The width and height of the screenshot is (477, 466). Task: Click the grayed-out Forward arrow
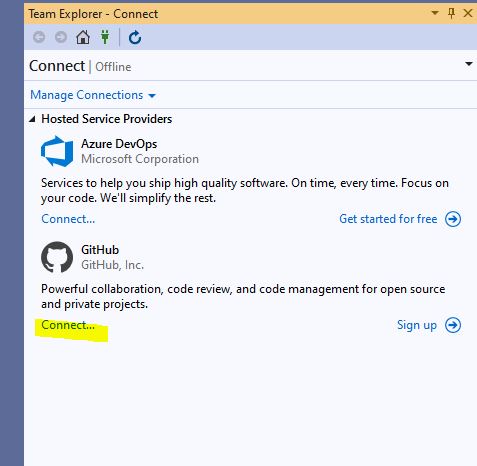61,37
